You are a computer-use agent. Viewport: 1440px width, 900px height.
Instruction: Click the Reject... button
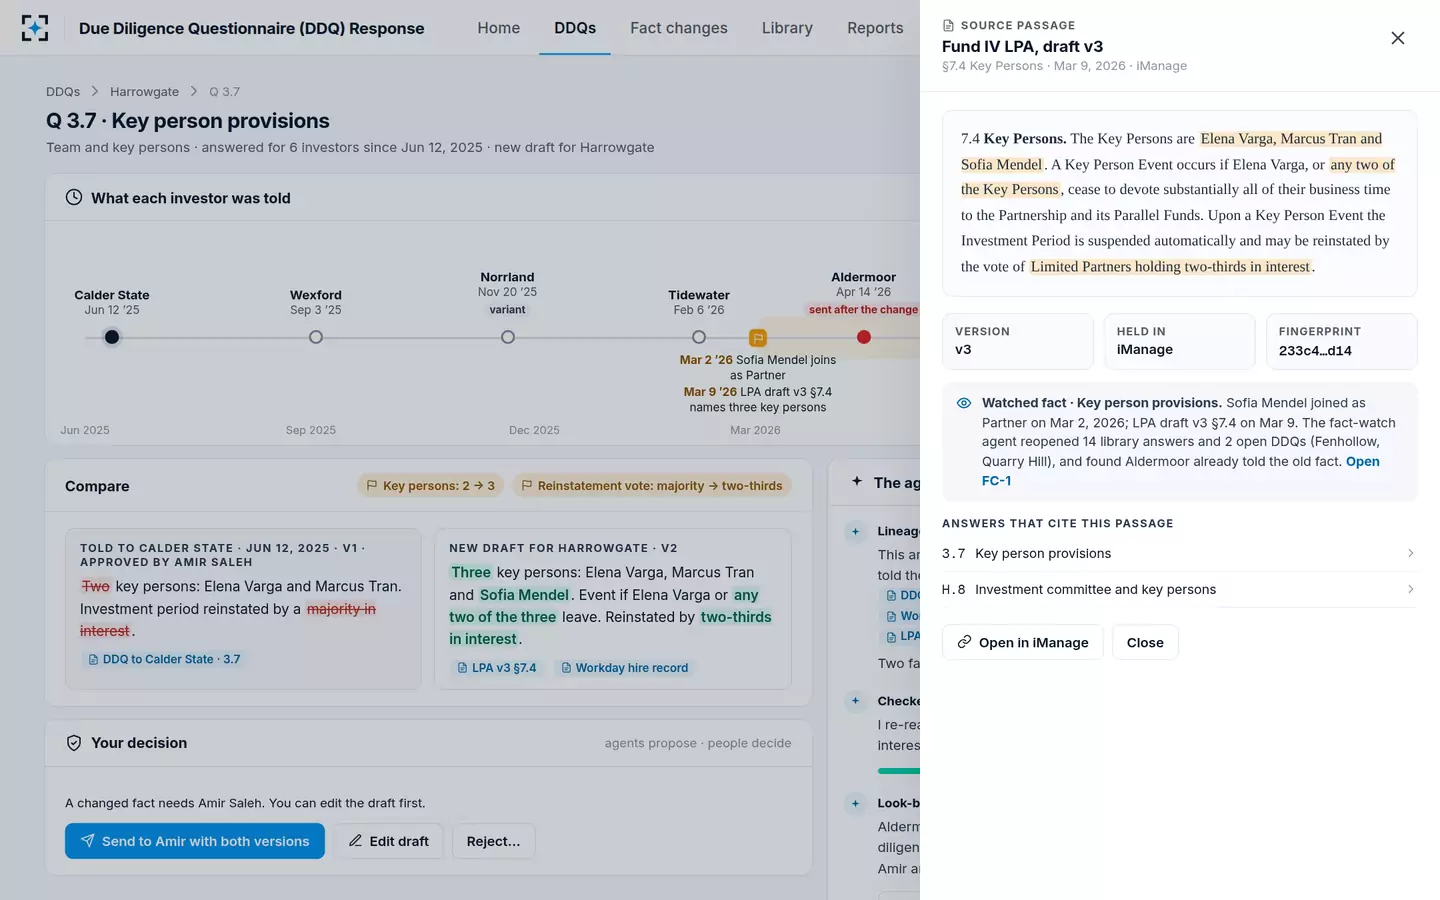click(x=493, y=841)
